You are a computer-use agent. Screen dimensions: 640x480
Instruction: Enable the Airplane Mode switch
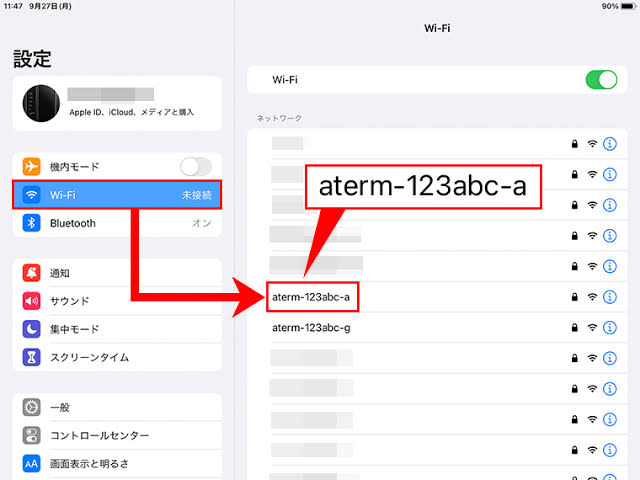[196, 166]
